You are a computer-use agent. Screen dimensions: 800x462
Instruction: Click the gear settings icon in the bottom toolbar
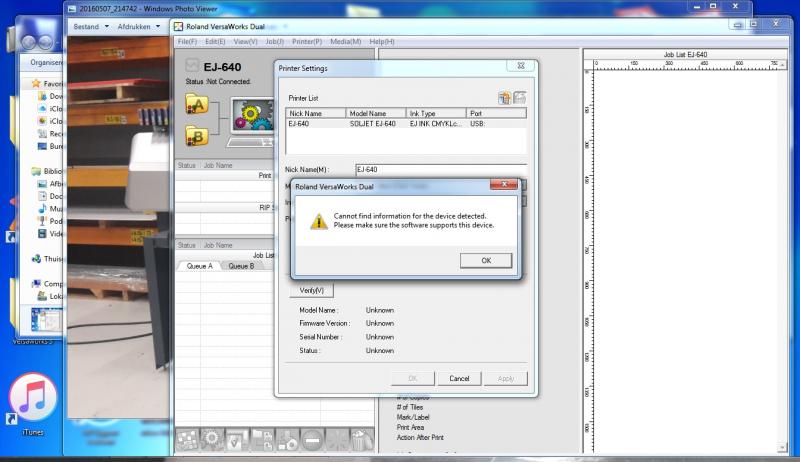coord(212,440)
